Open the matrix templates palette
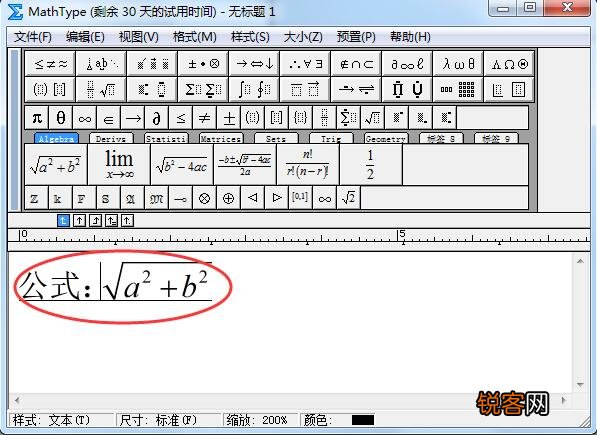 [458, 89]
